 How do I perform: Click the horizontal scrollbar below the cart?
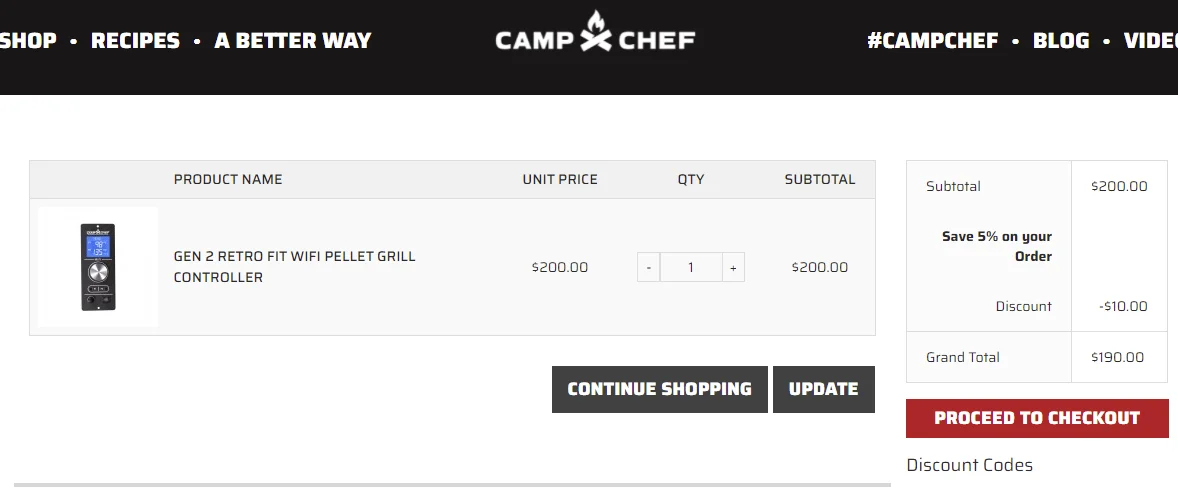tap(452, 485)
